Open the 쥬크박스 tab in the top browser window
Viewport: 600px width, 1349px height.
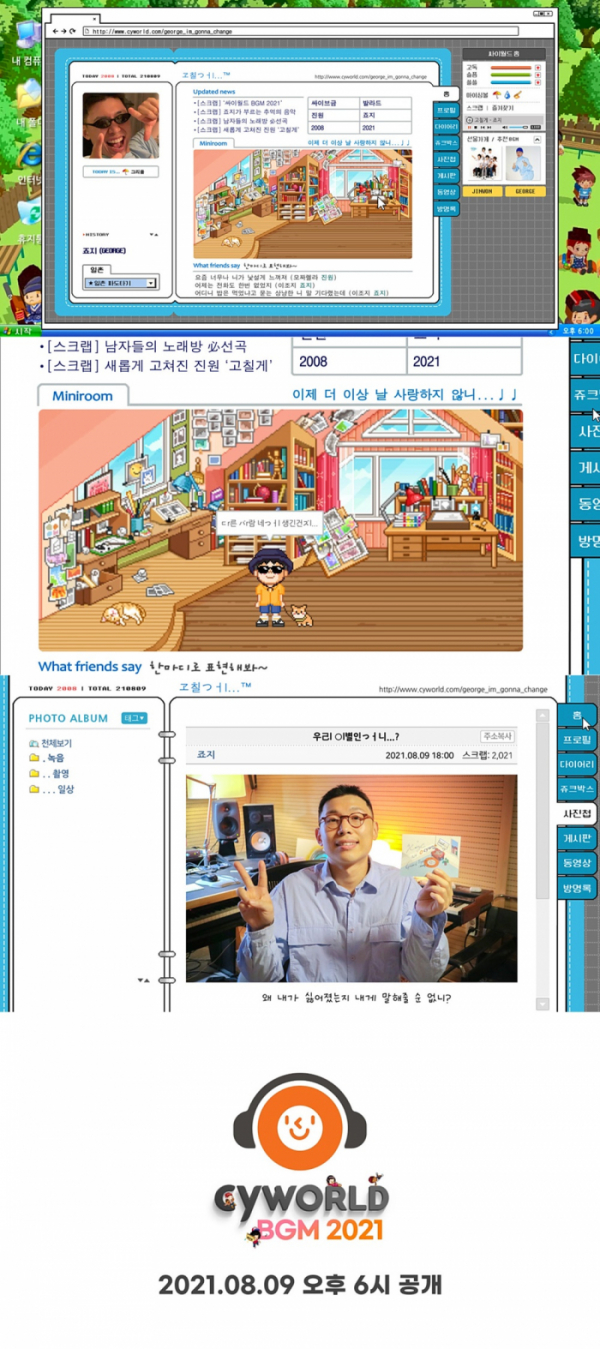(x=446, y=143)
